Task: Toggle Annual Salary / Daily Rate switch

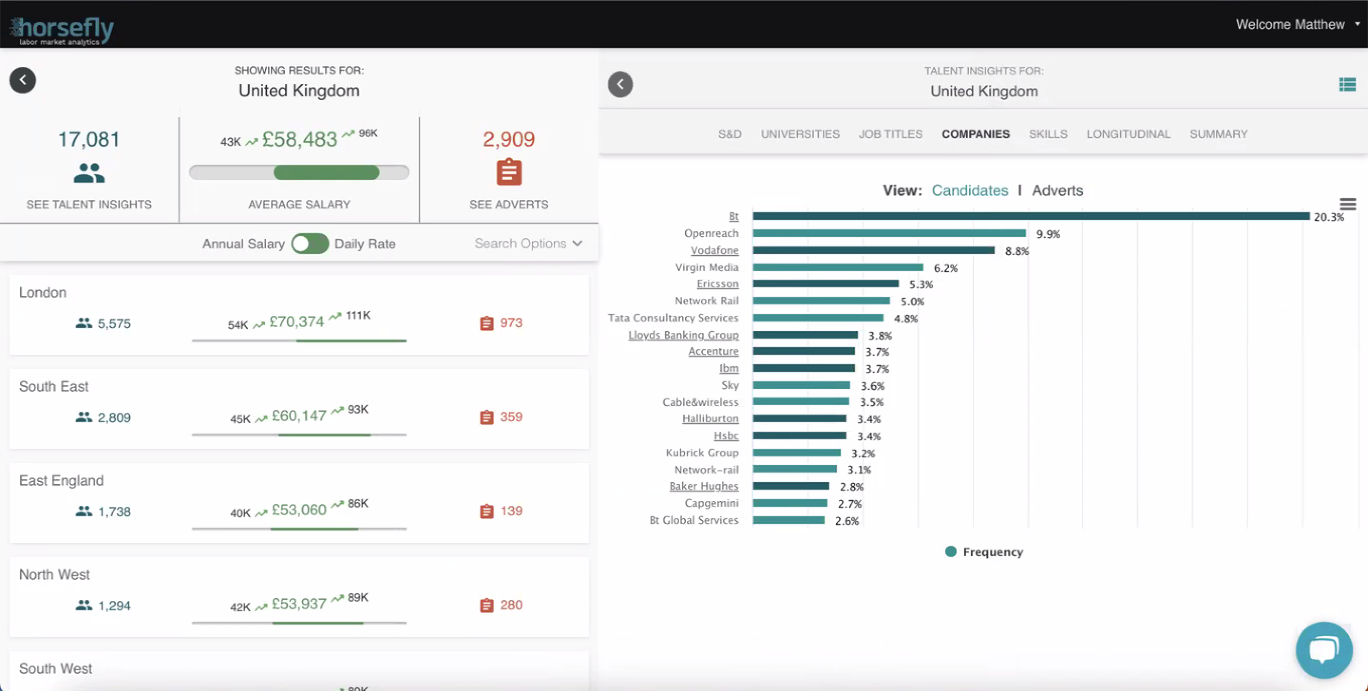Action: 310,244
